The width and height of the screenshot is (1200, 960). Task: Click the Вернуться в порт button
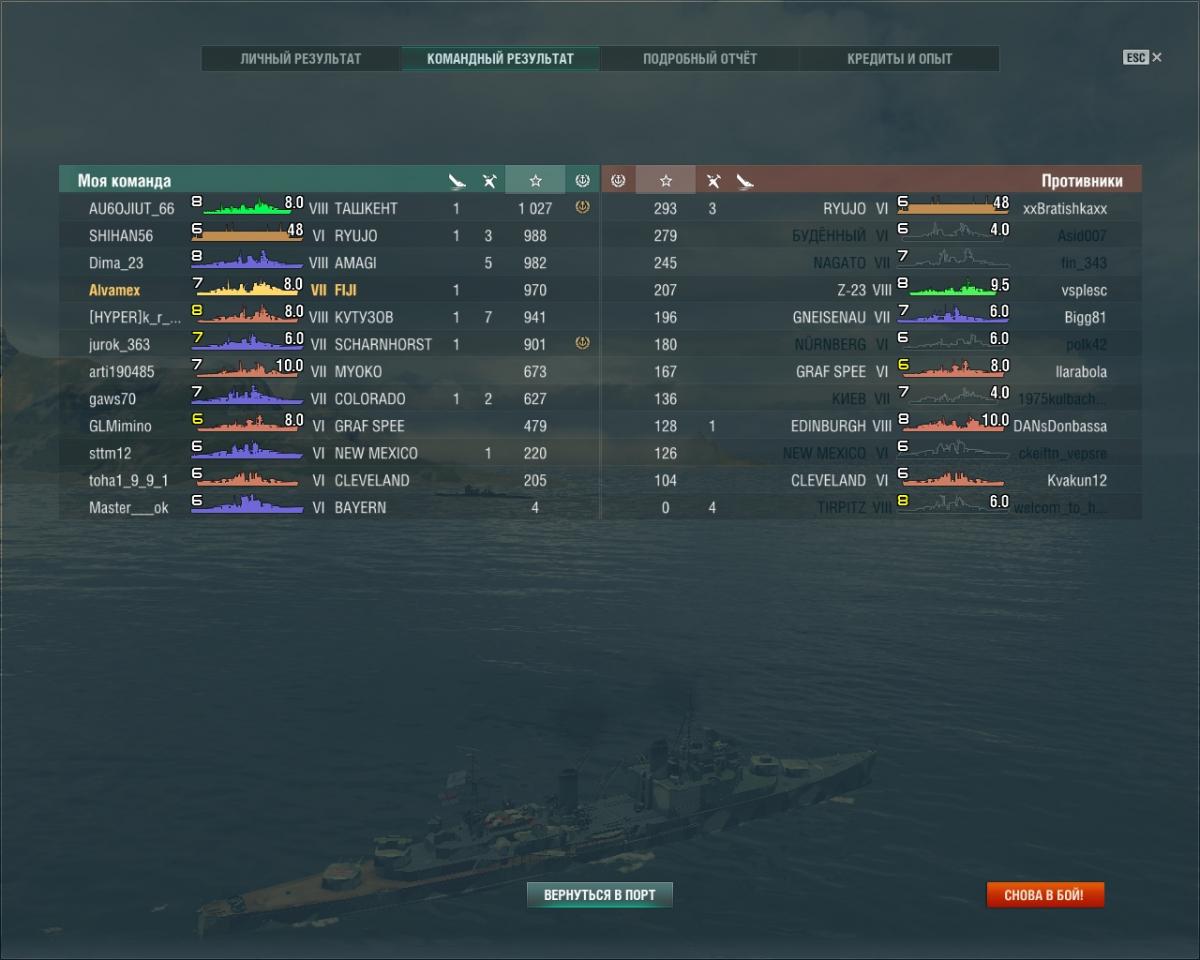[x=600, y=895]
